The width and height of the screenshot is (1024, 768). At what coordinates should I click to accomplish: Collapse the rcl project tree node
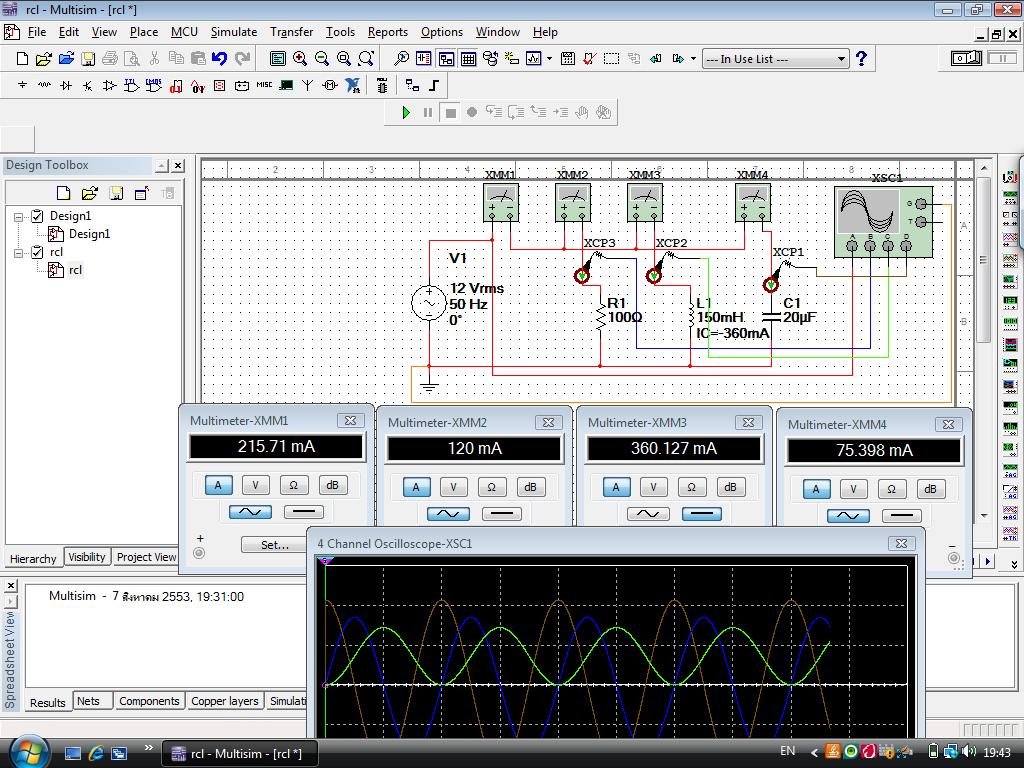[19, 252]
